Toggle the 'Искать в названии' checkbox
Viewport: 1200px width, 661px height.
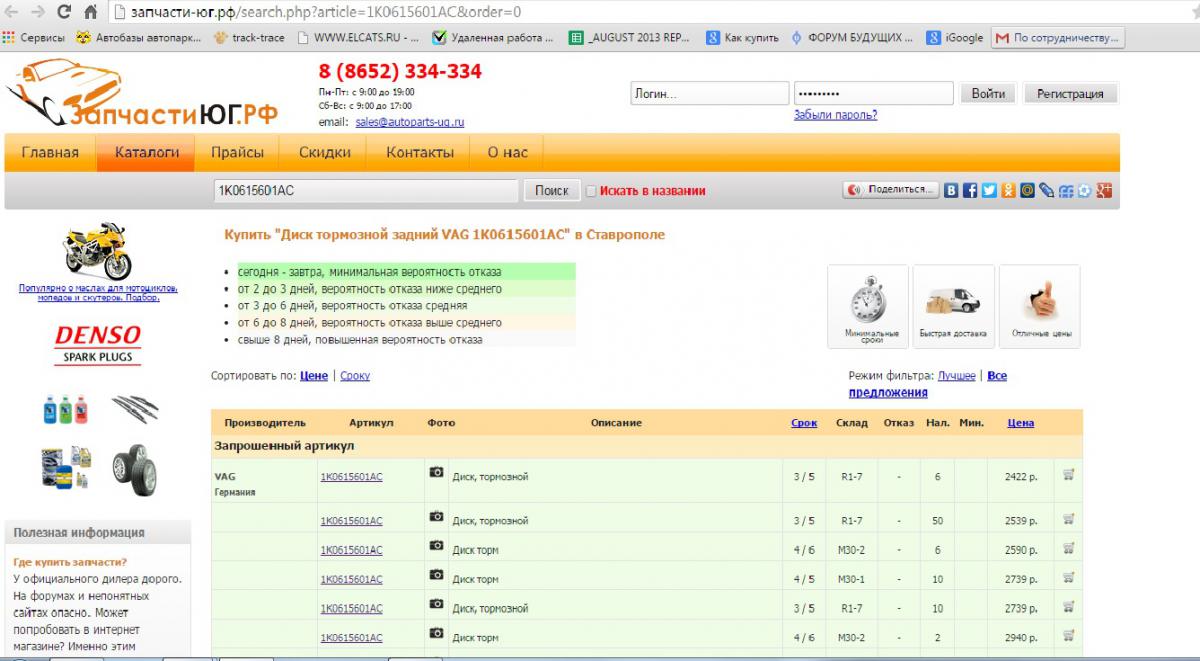(x=591, y=191)
